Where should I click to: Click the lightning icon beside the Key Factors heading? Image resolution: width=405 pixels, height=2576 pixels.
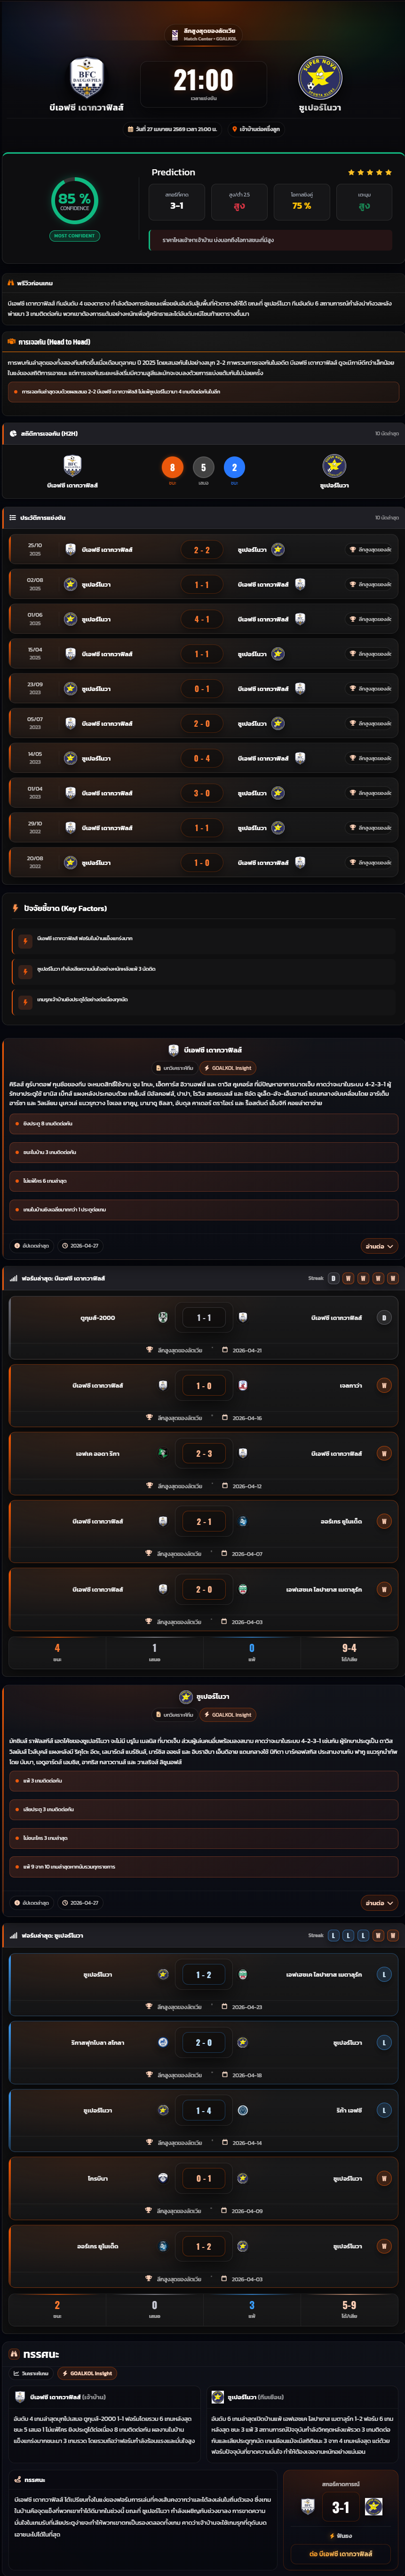click(x=15, y=908)
